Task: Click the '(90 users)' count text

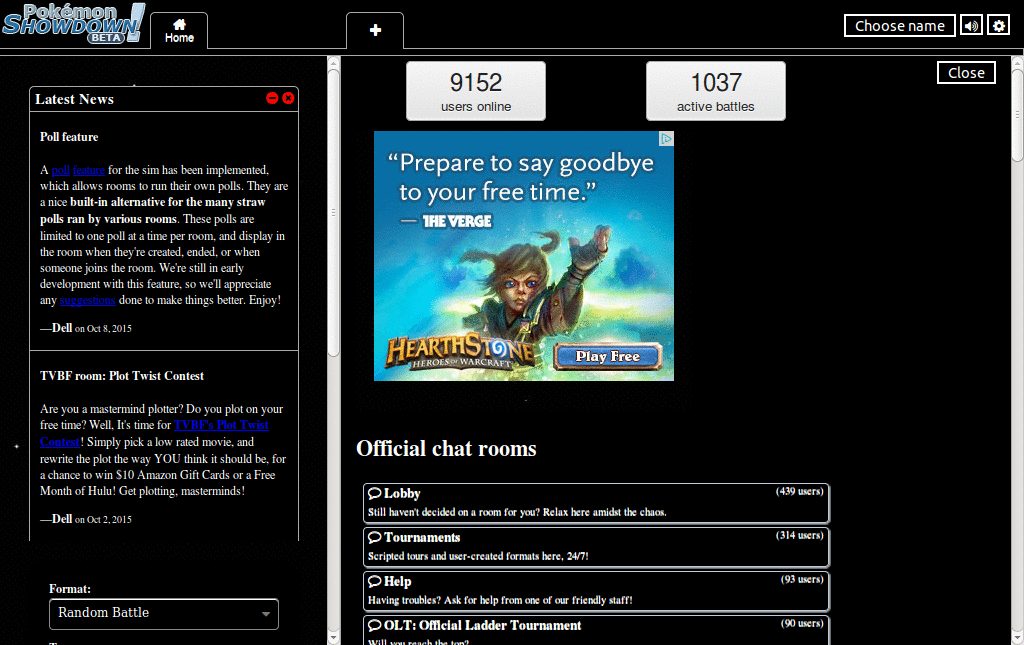Action: (x=802, y=623)
